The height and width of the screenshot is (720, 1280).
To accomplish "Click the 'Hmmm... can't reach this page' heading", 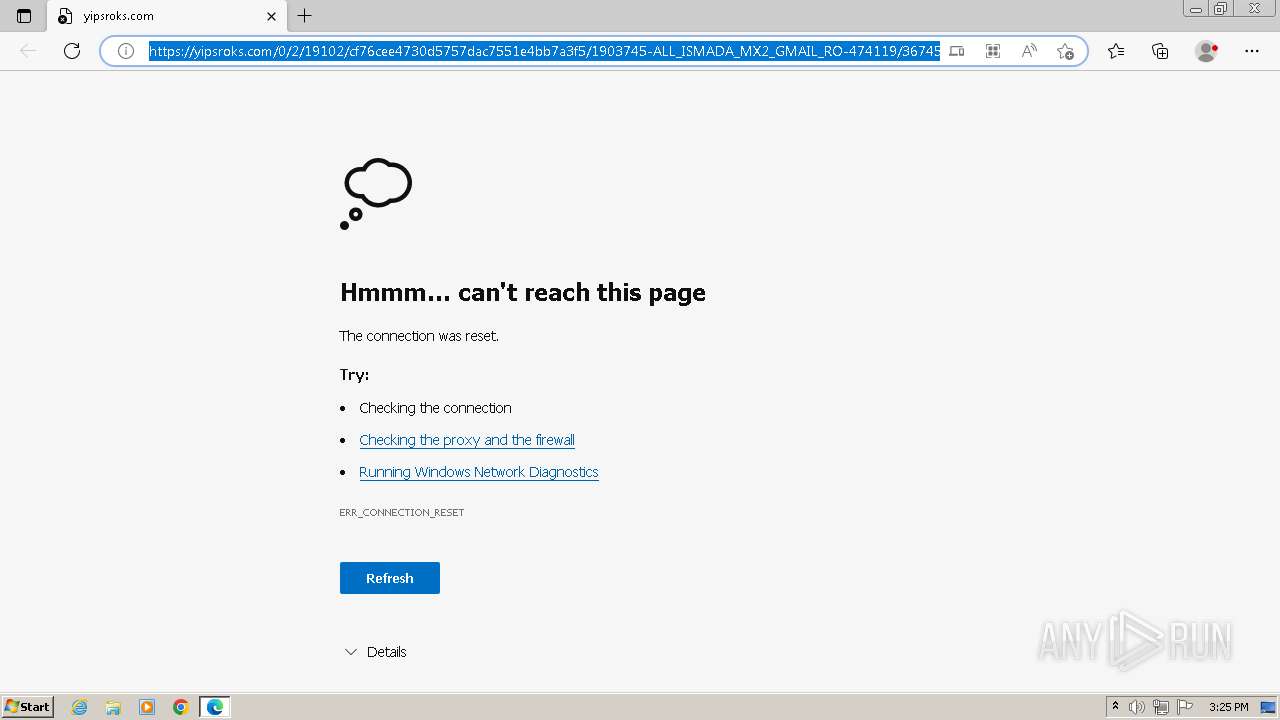I will (523, 292).
